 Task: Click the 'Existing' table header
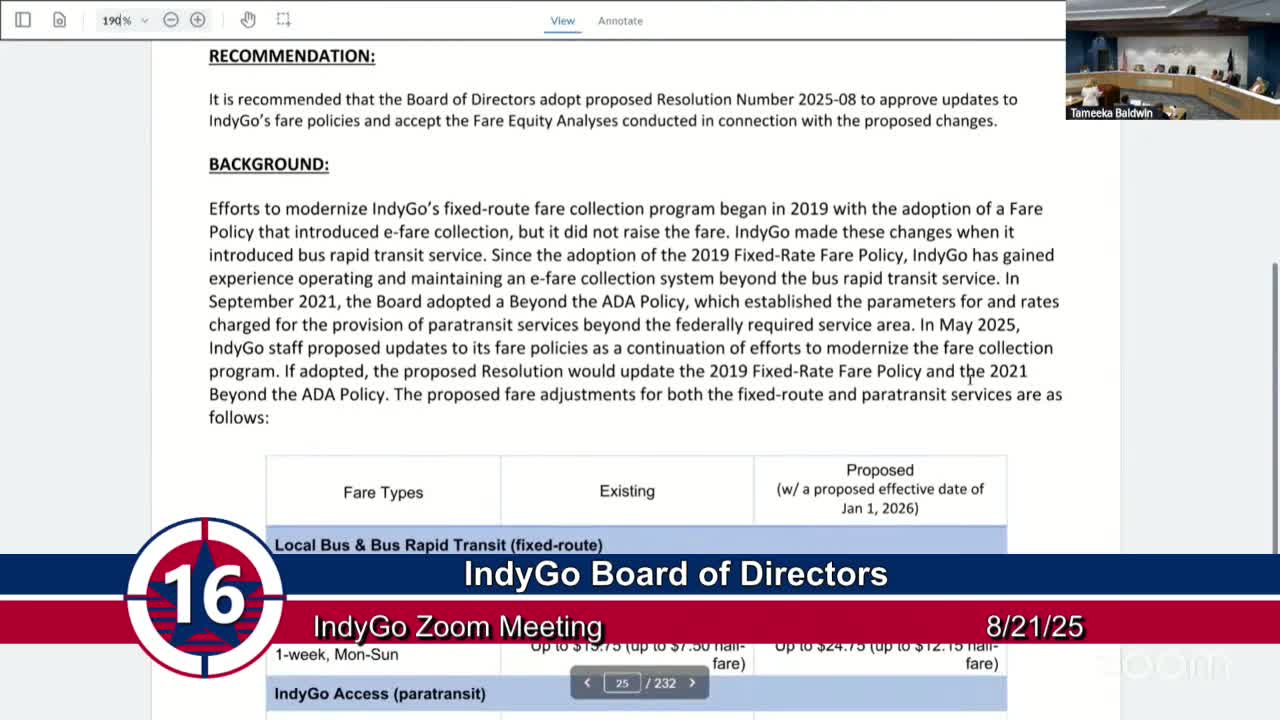(627, 491)
